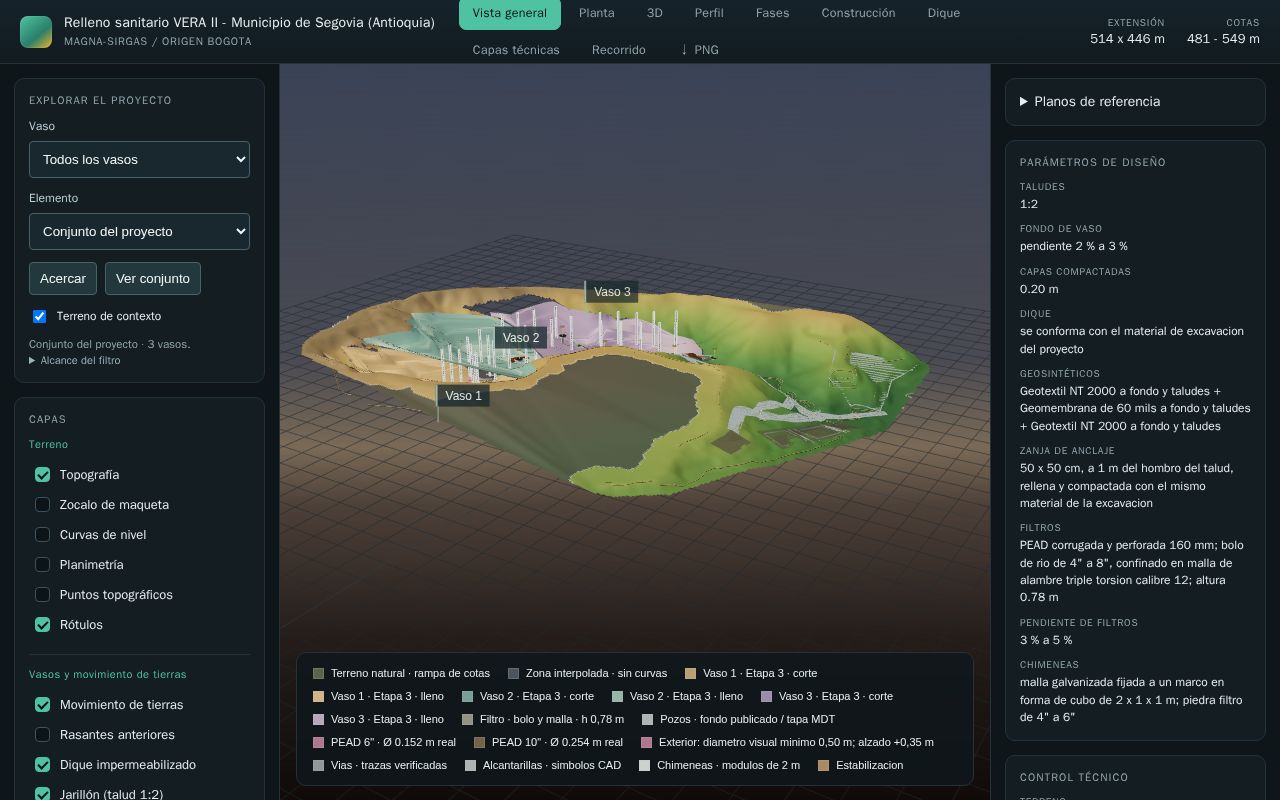Click the project title Relleno sanitario VERA II
The image size is (1280, 800).
pos(249,22)
